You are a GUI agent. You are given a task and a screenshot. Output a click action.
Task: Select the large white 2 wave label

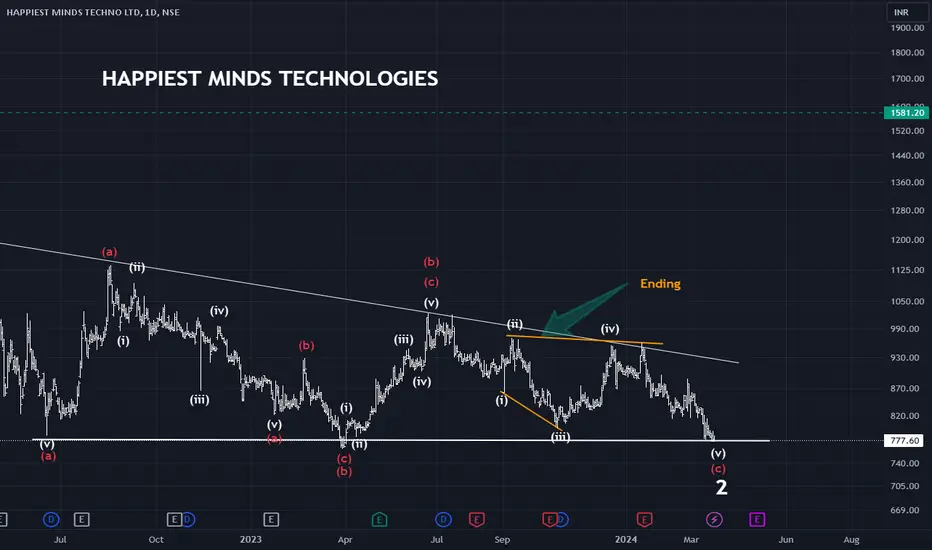pos(721,488)
